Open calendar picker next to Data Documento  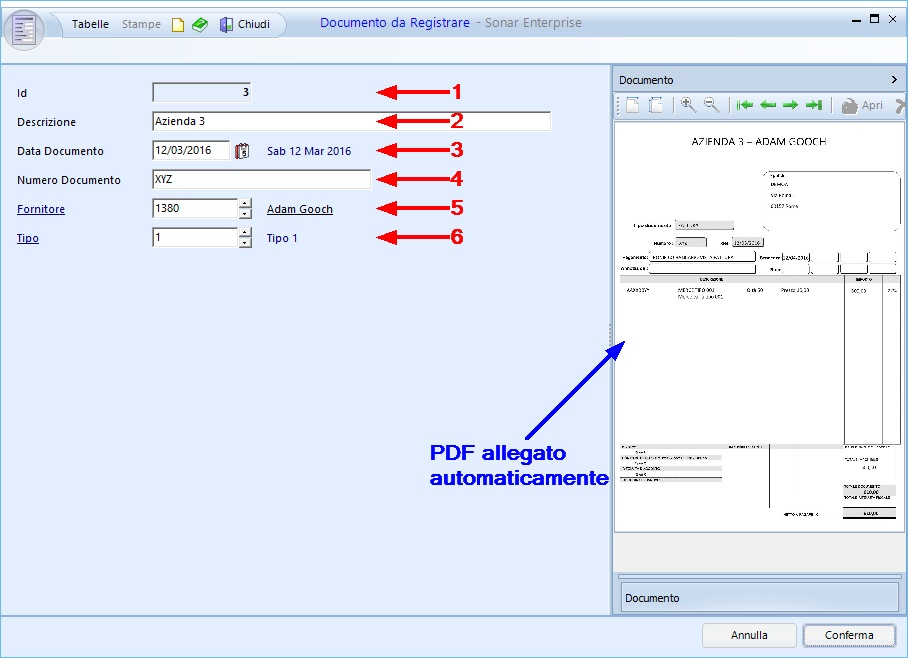pos(242,151)
